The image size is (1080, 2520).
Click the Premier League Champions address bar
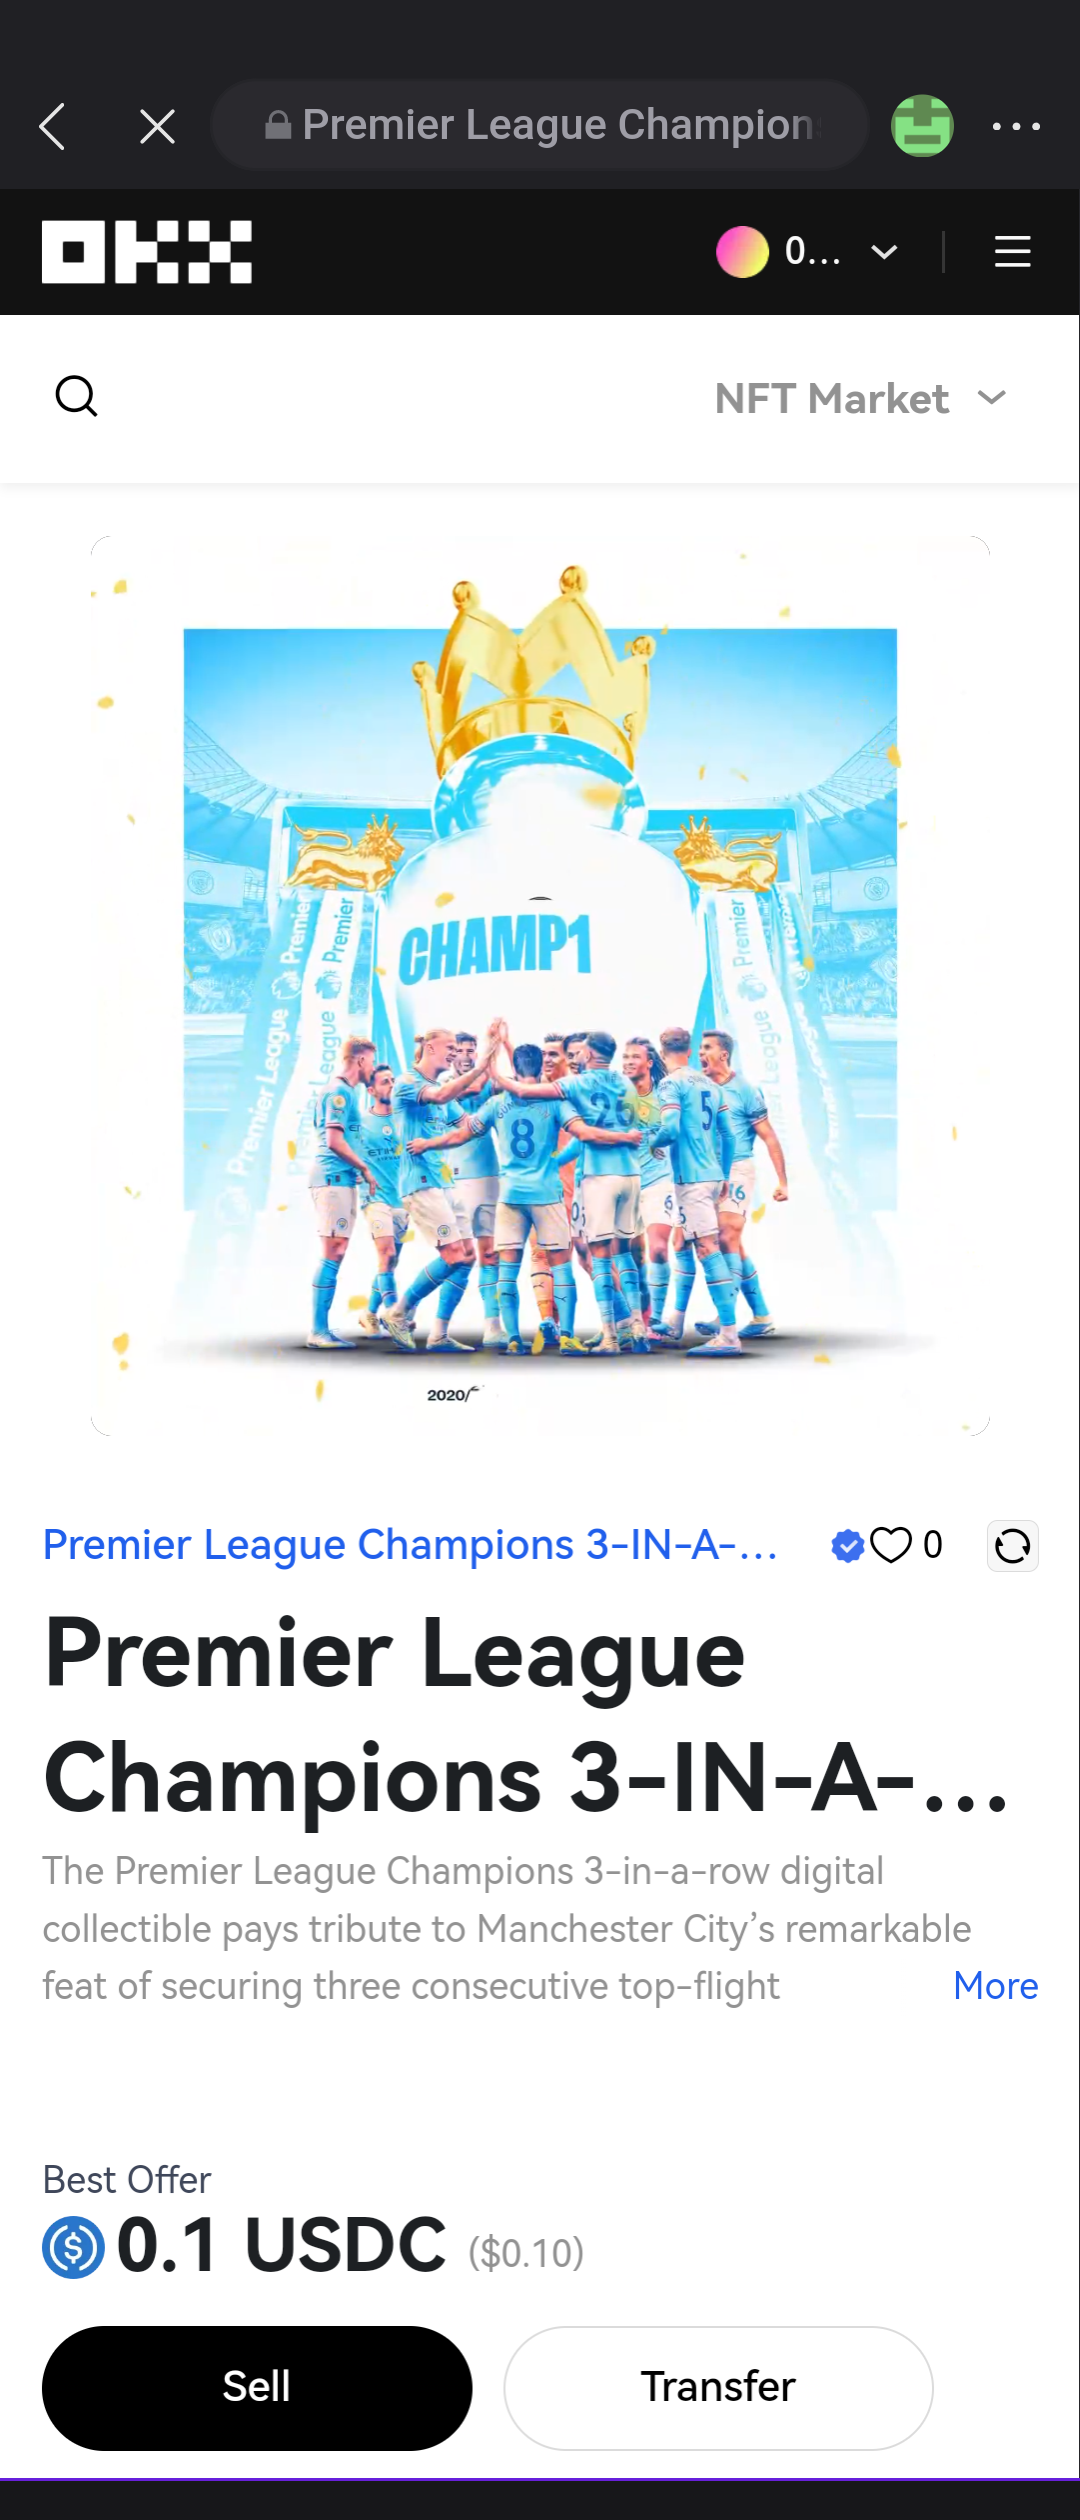[540, 126]
